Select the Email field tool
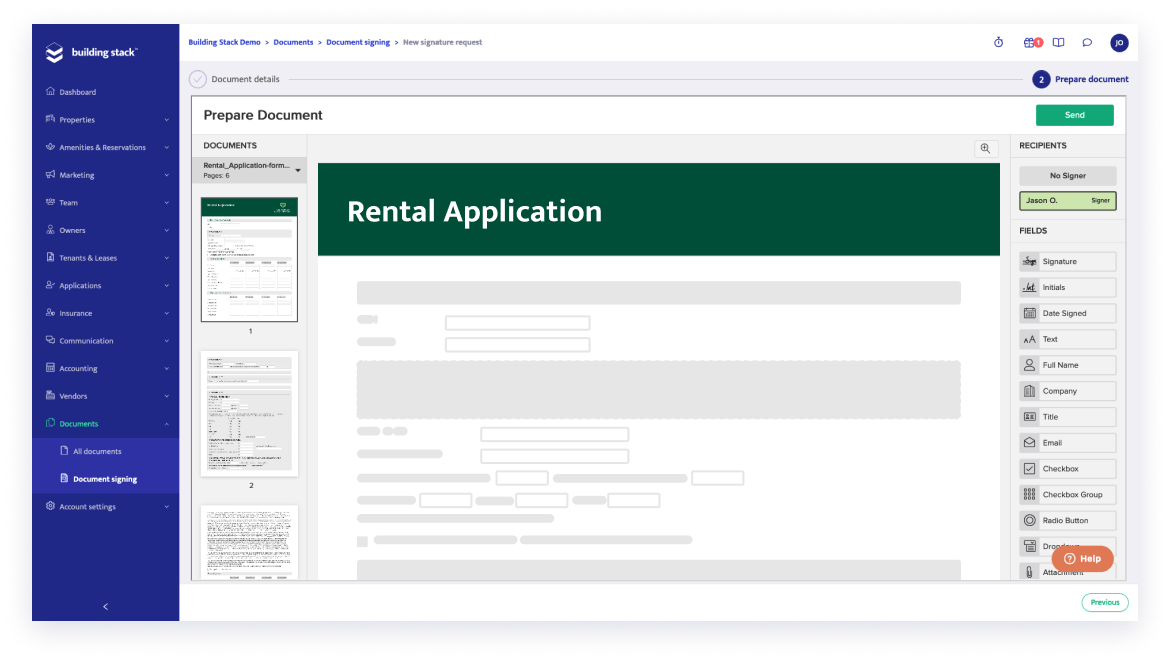This screenshot has height=662, width=1170. point(1067,442)
